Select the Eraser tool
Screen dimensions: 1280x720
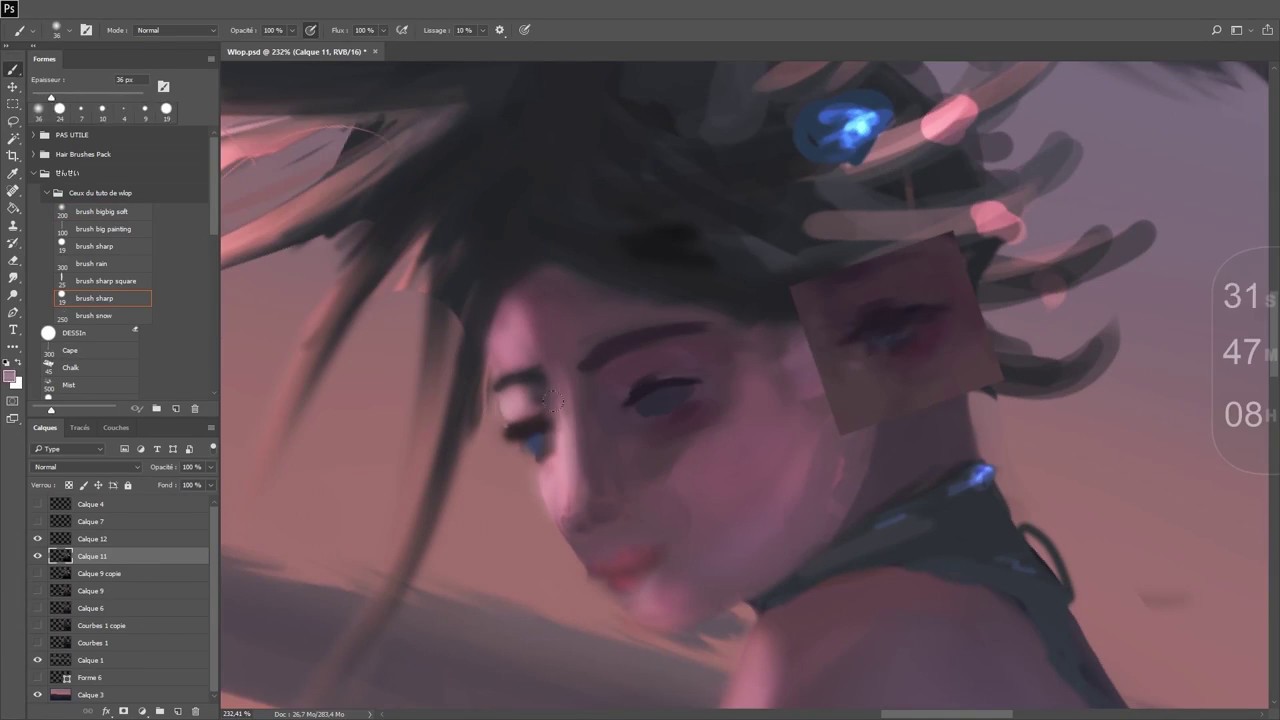[13, 260]
